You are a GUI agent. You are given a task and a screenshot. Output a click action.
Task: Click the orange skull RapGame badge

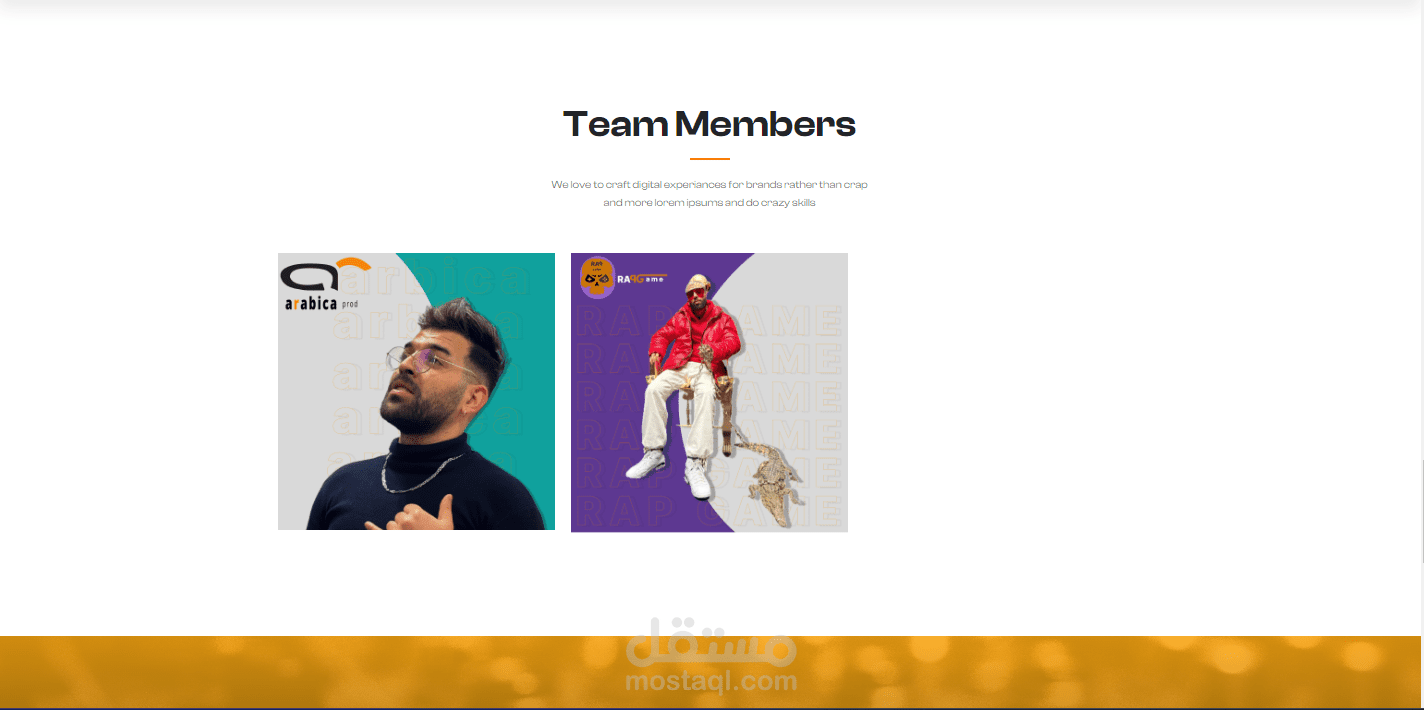pos(597,277)
